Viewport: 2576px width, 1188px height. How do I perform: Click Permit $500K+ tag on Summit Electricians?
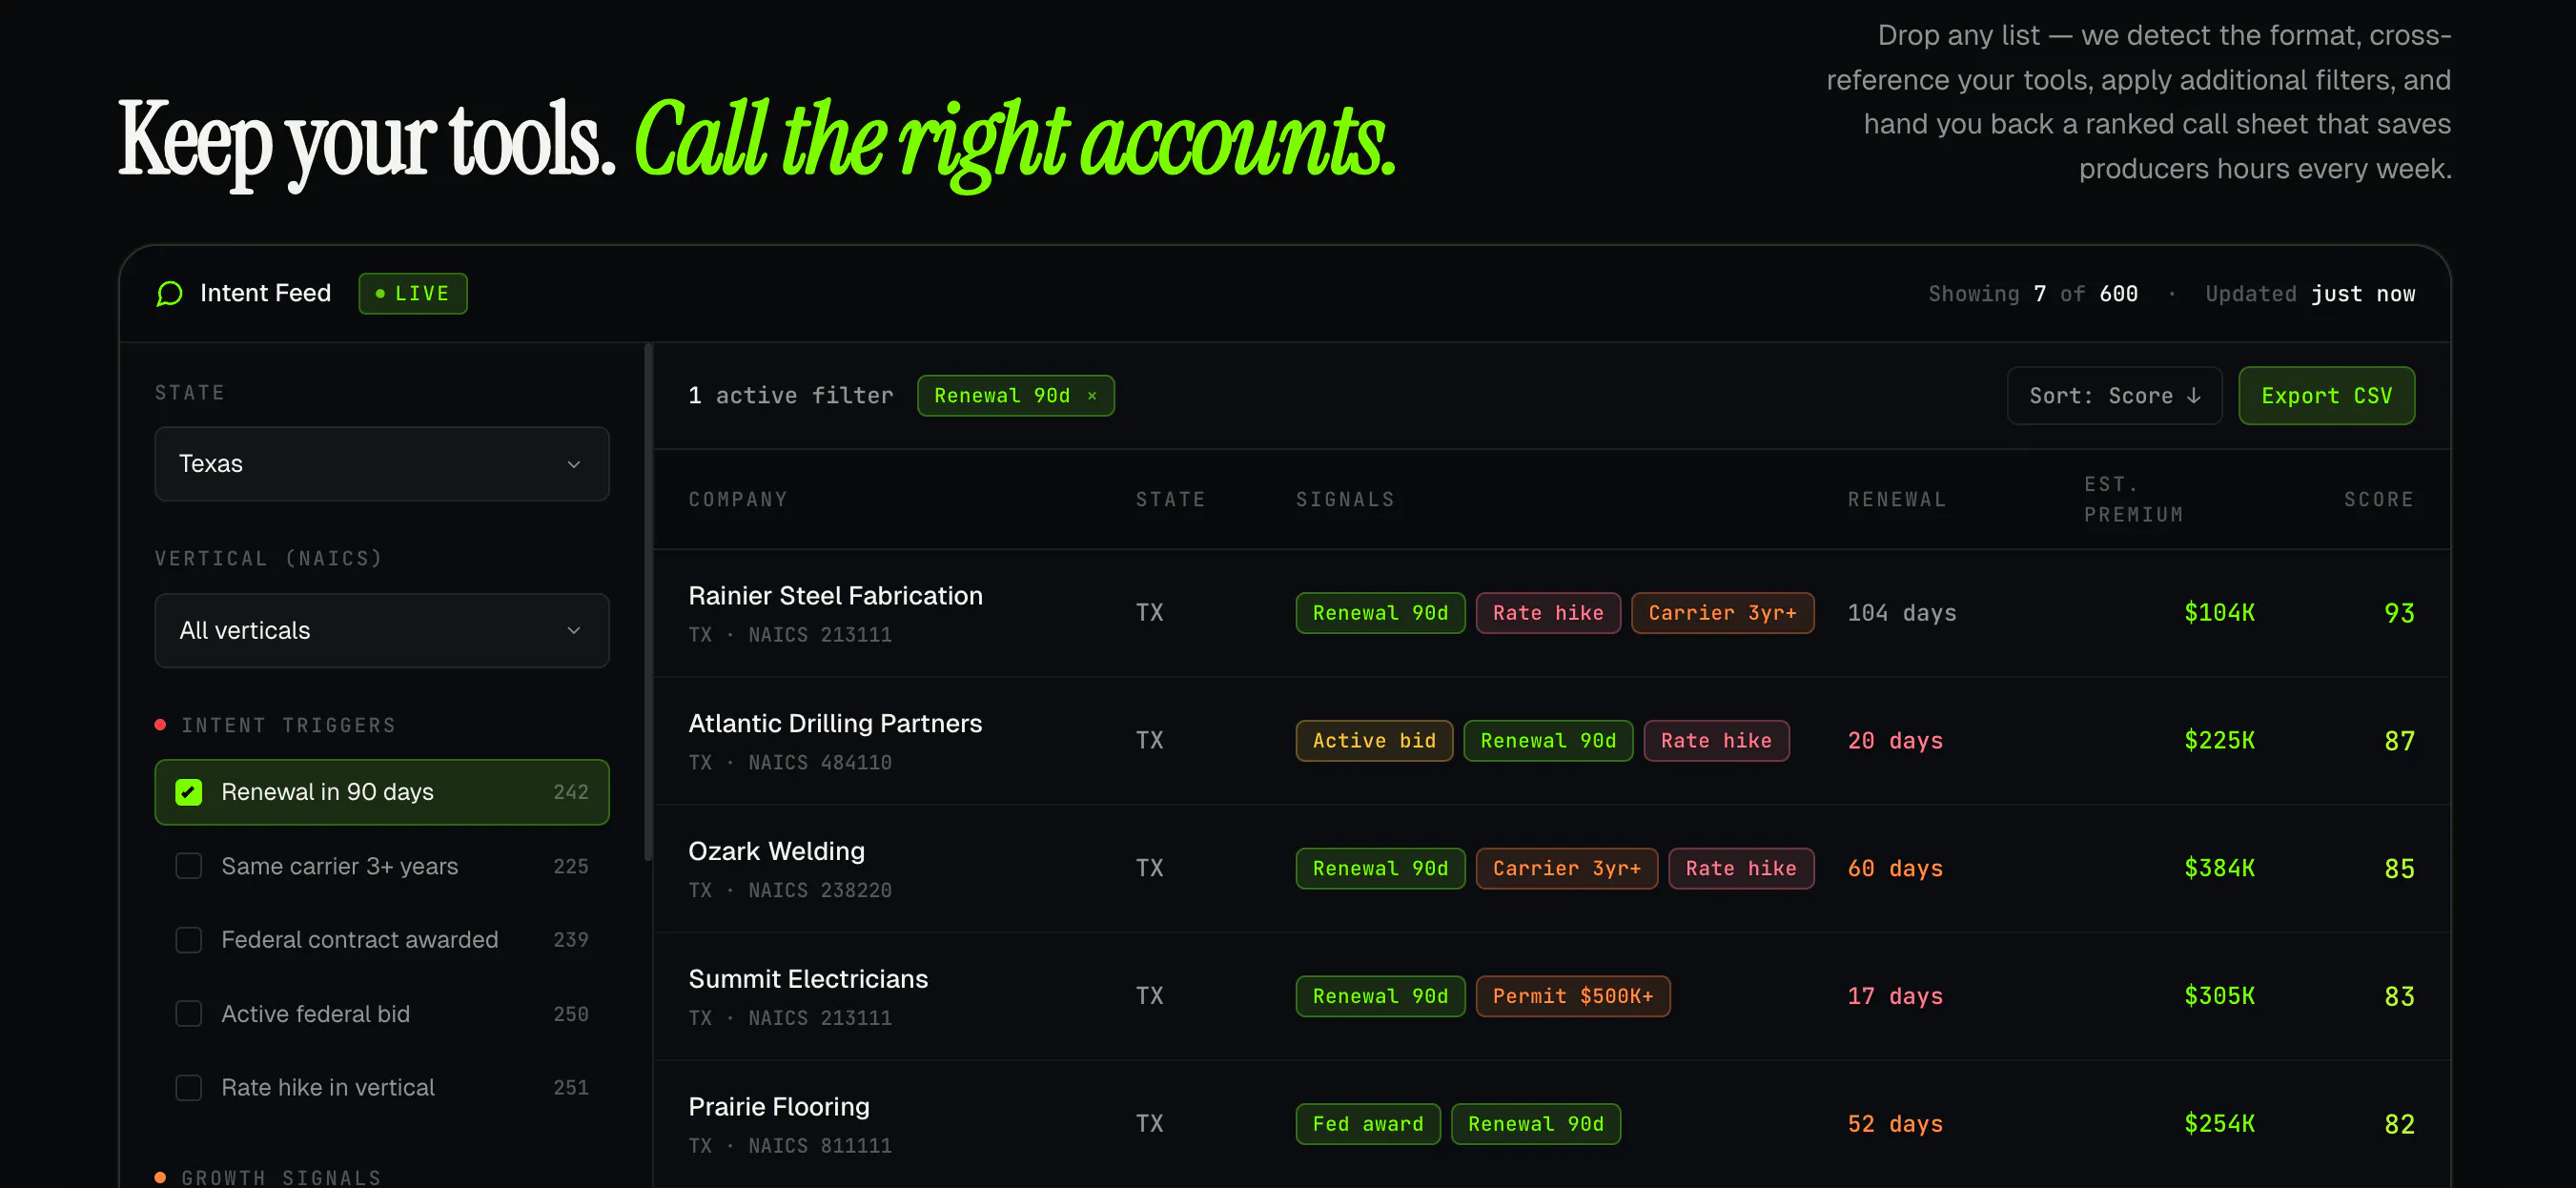[1573, 996]
